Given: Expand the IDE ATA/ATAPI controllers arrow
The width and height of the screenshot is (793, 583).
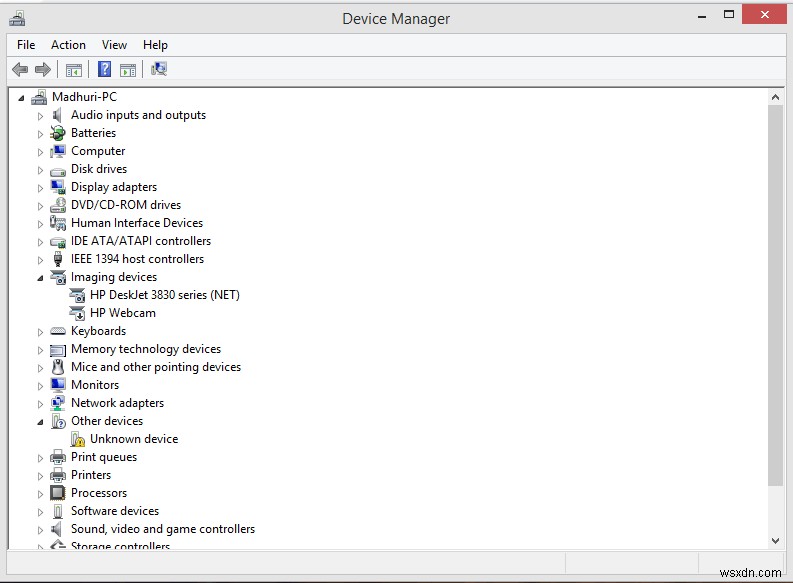Looking at the screenshot, I should click(40, 242).
